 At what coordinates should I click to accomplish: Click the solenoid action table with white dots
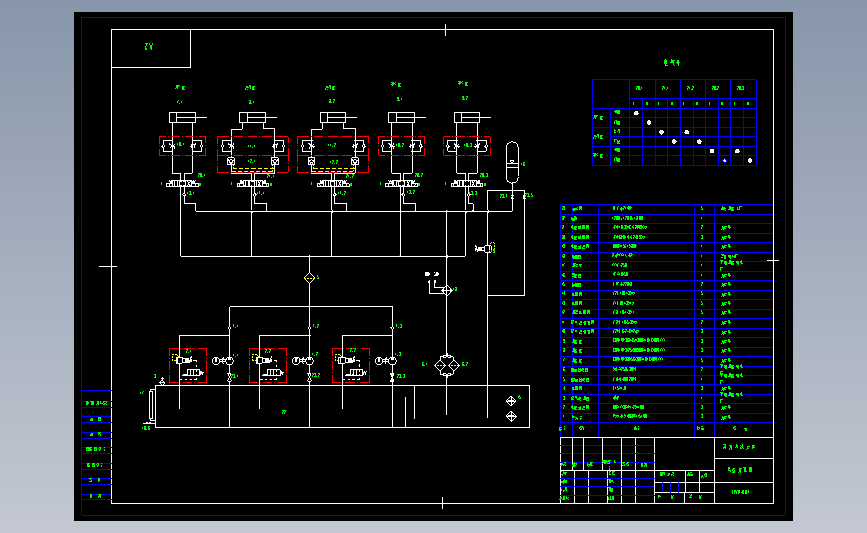tap(674, 122)
